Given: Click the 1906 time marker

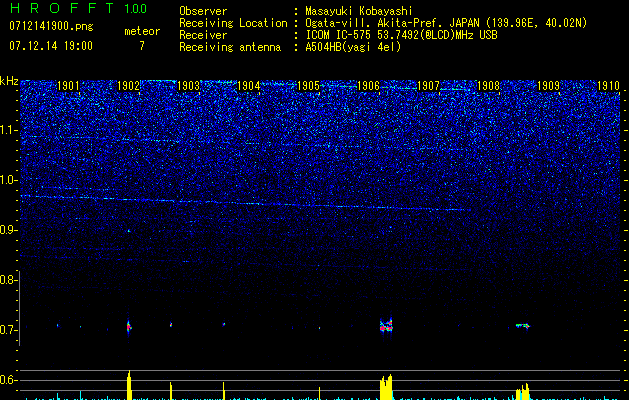Looking at the screenshot, I should pyautogui.click(x=368, y=86).
